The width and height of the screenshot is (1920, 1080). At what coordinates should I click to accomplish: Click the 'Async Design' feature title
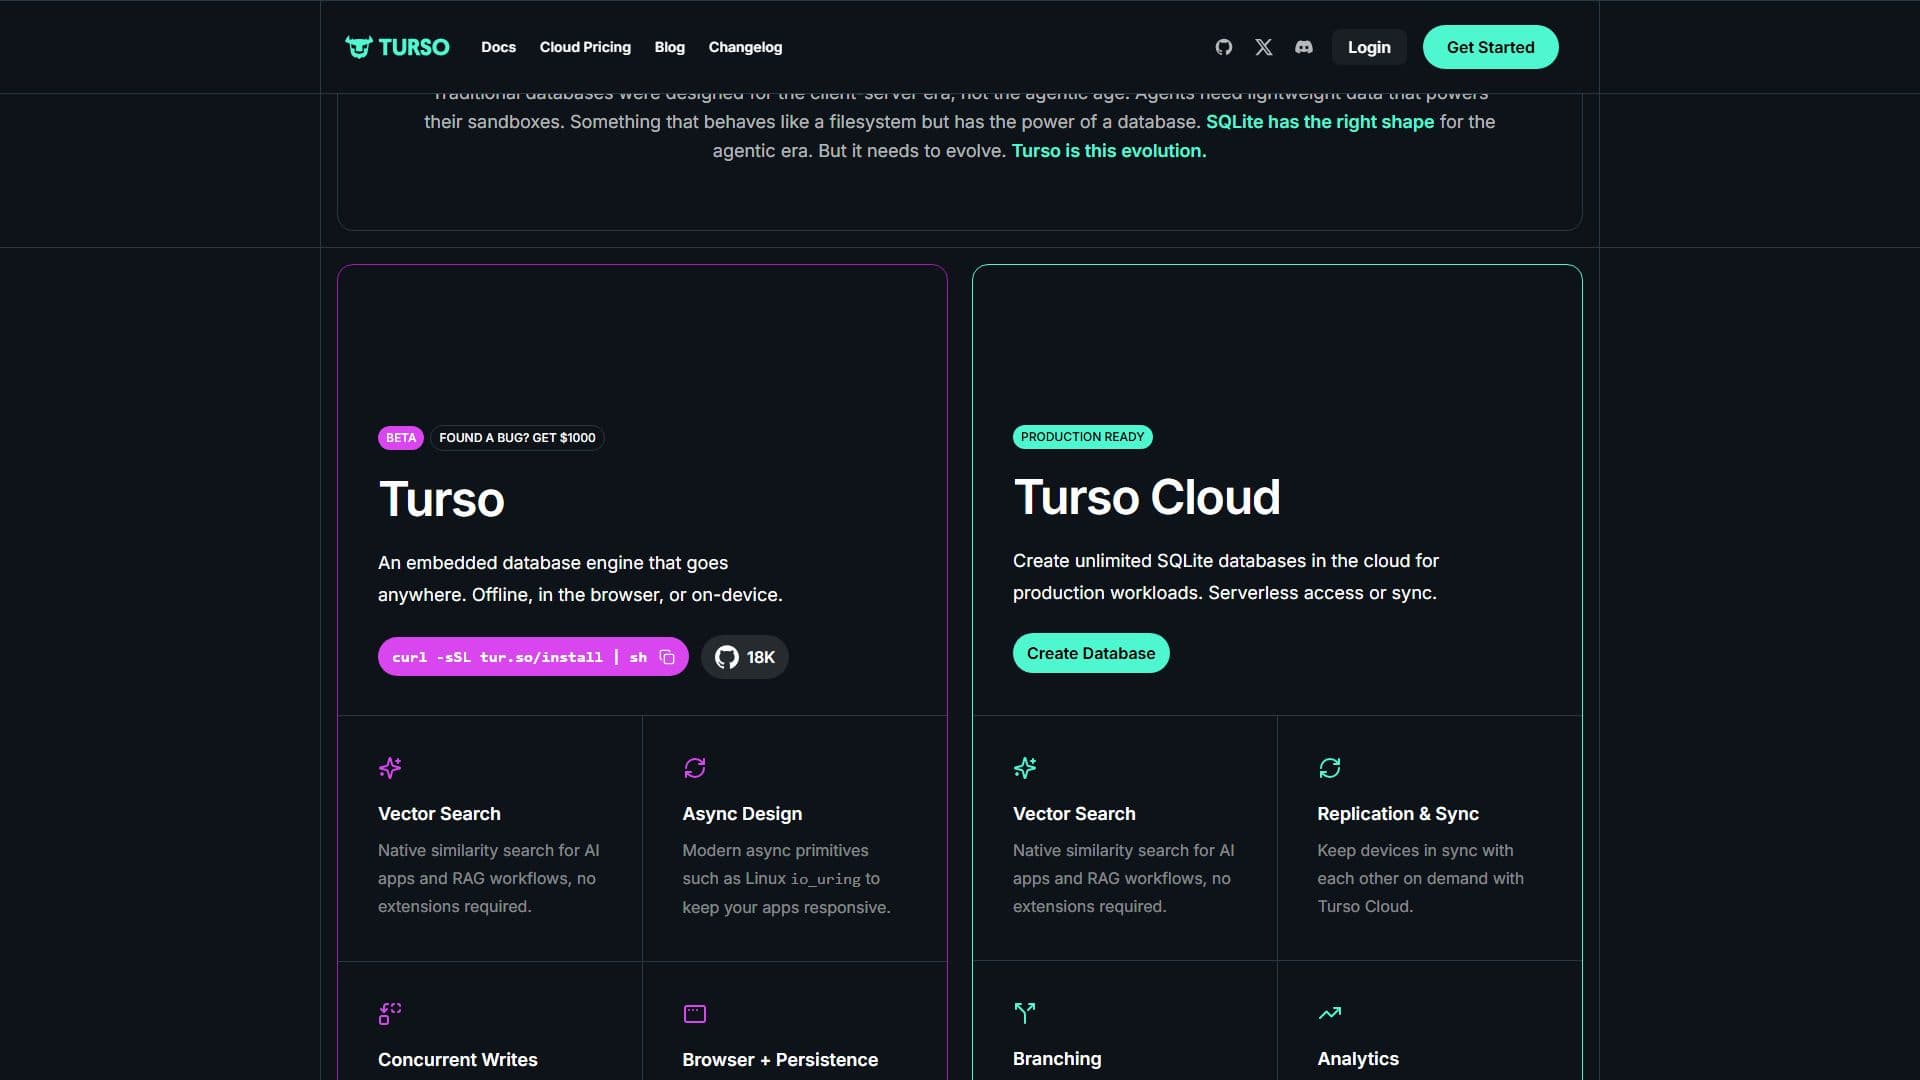742,814
